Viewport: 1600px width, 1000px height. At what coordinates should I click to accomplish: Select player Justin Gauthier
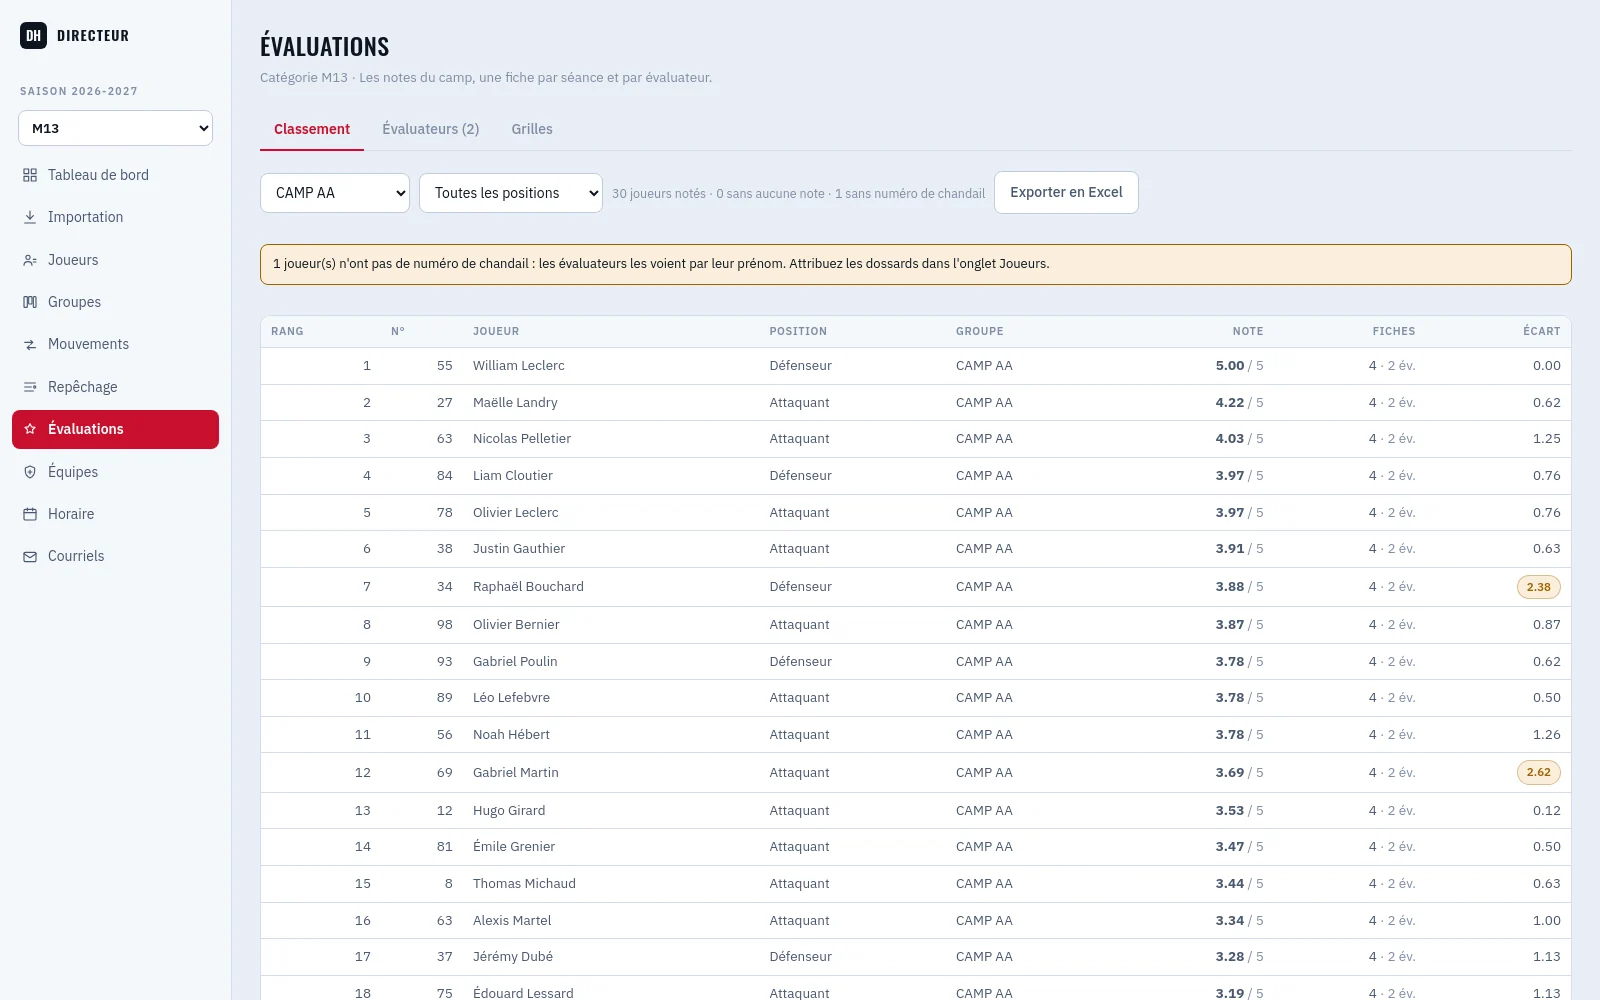click(x=519, y=549)
